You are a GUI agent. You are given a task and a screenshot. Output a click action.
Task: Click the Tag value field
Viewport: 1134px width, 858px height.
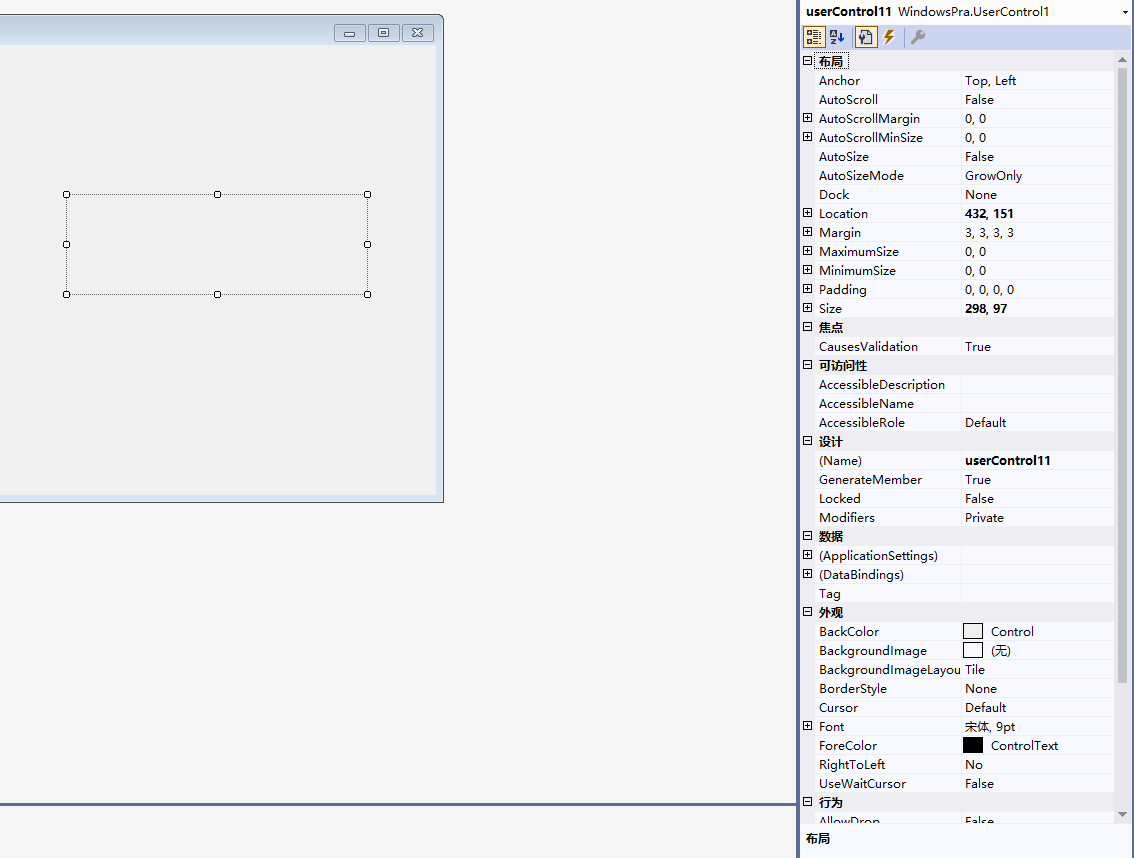coord(1038,593)
